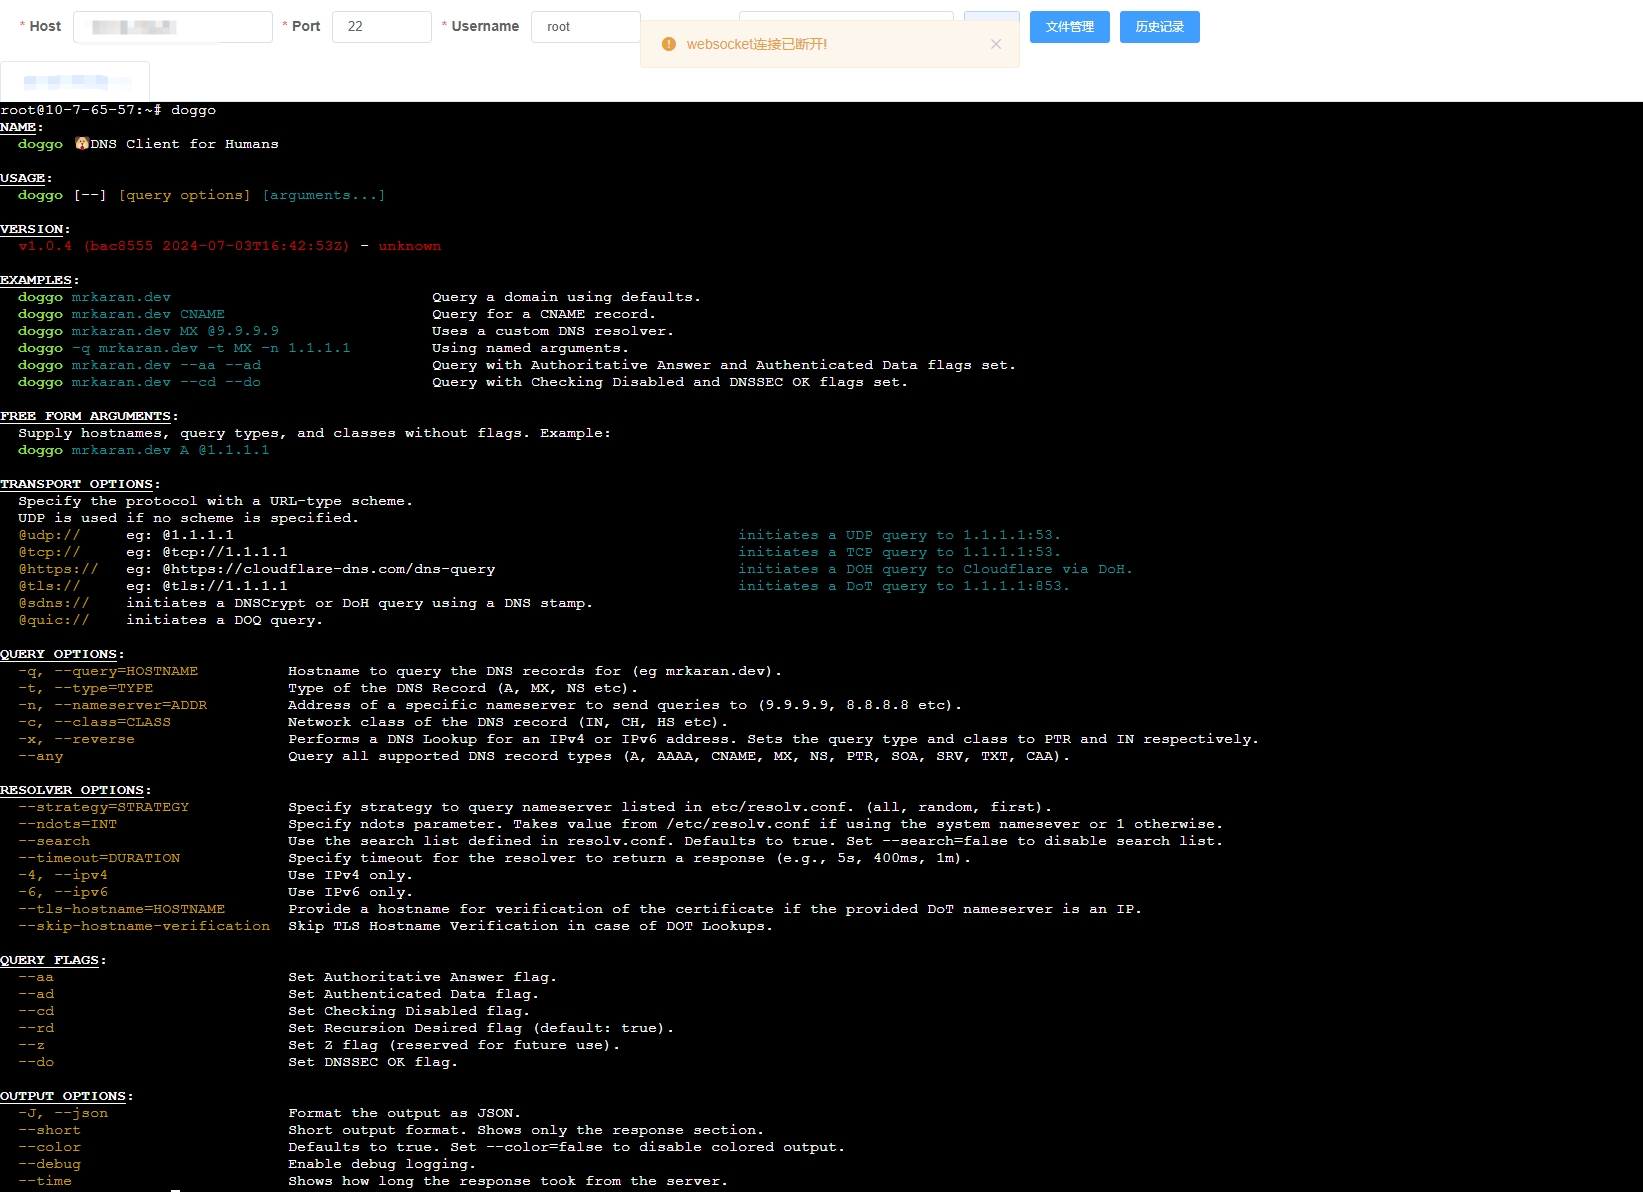Click the orange warning icon in the notification
Screen dimensions: 1643x1192
pyautogui.click(x=669, y=44)
